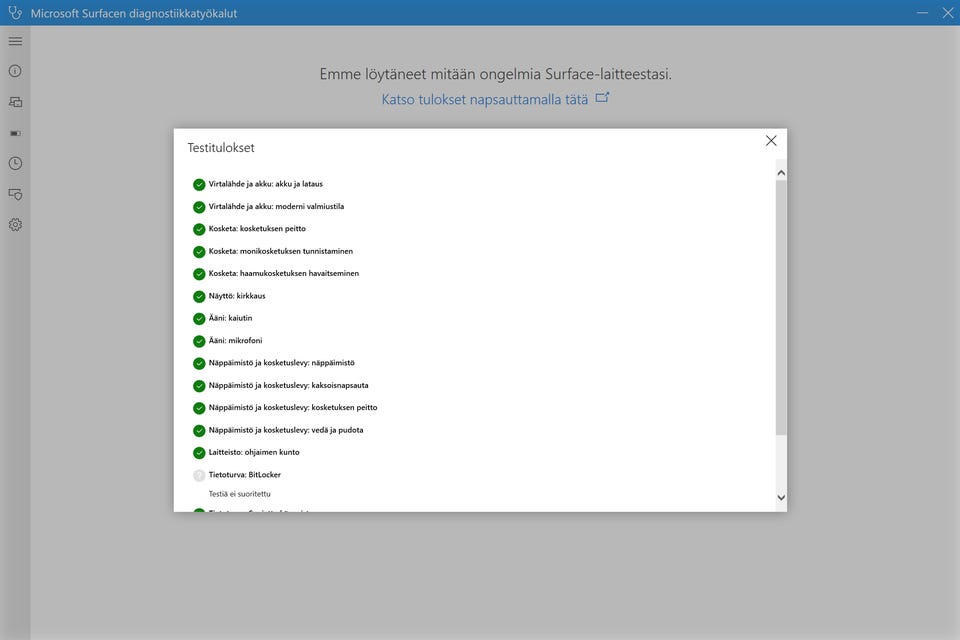This screenshot has width=960, height=640.
Task: Click the stethoscope app icon in title bar
Action: (15, 12)
